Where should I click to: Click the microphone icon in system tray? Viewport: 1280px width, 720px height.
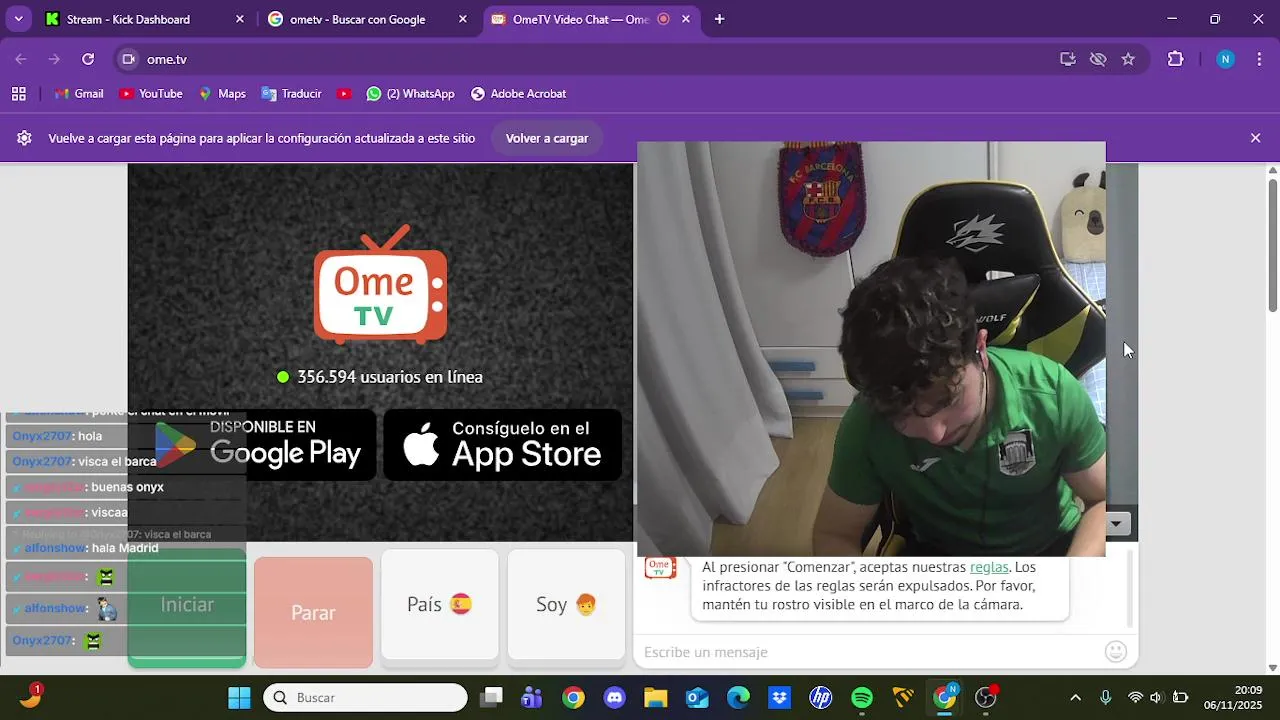coord(1105,697)
